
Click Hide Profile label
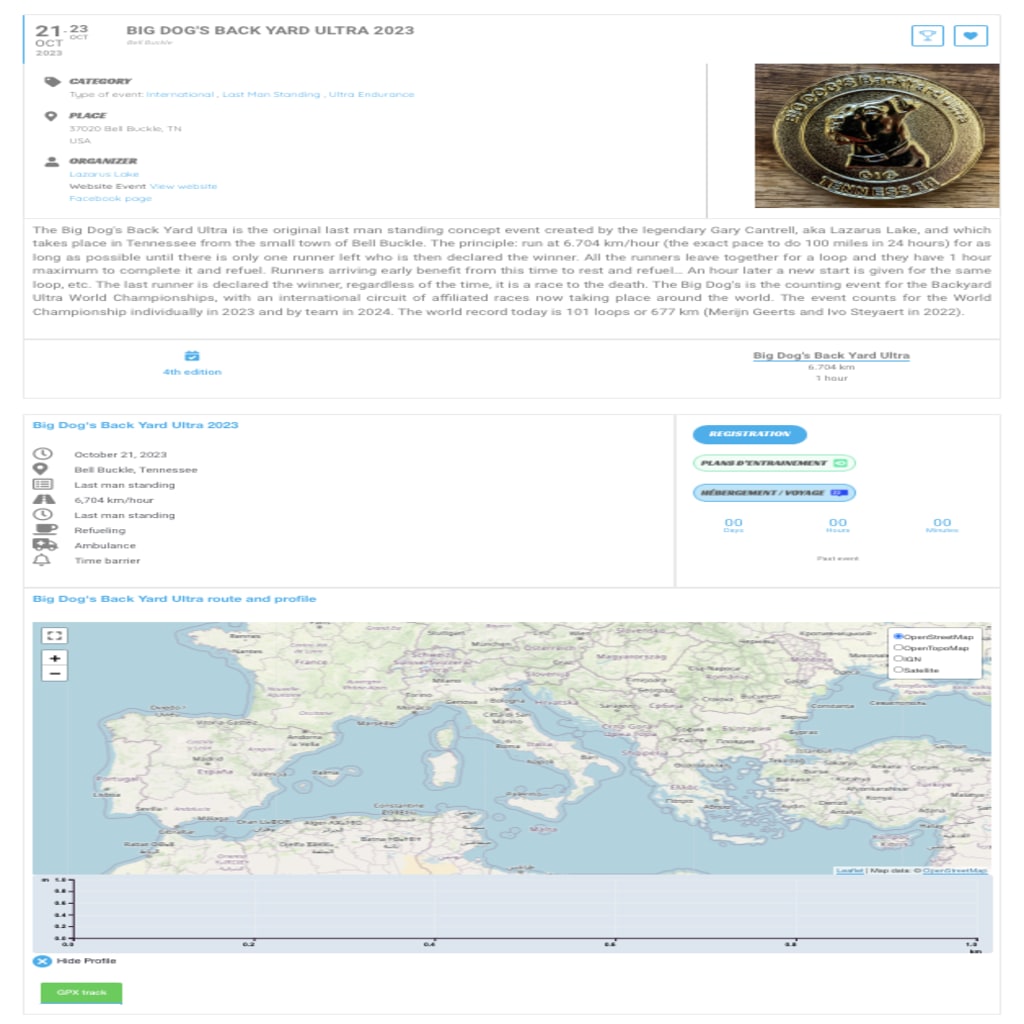pyautogui.click(x=86, y=961)
